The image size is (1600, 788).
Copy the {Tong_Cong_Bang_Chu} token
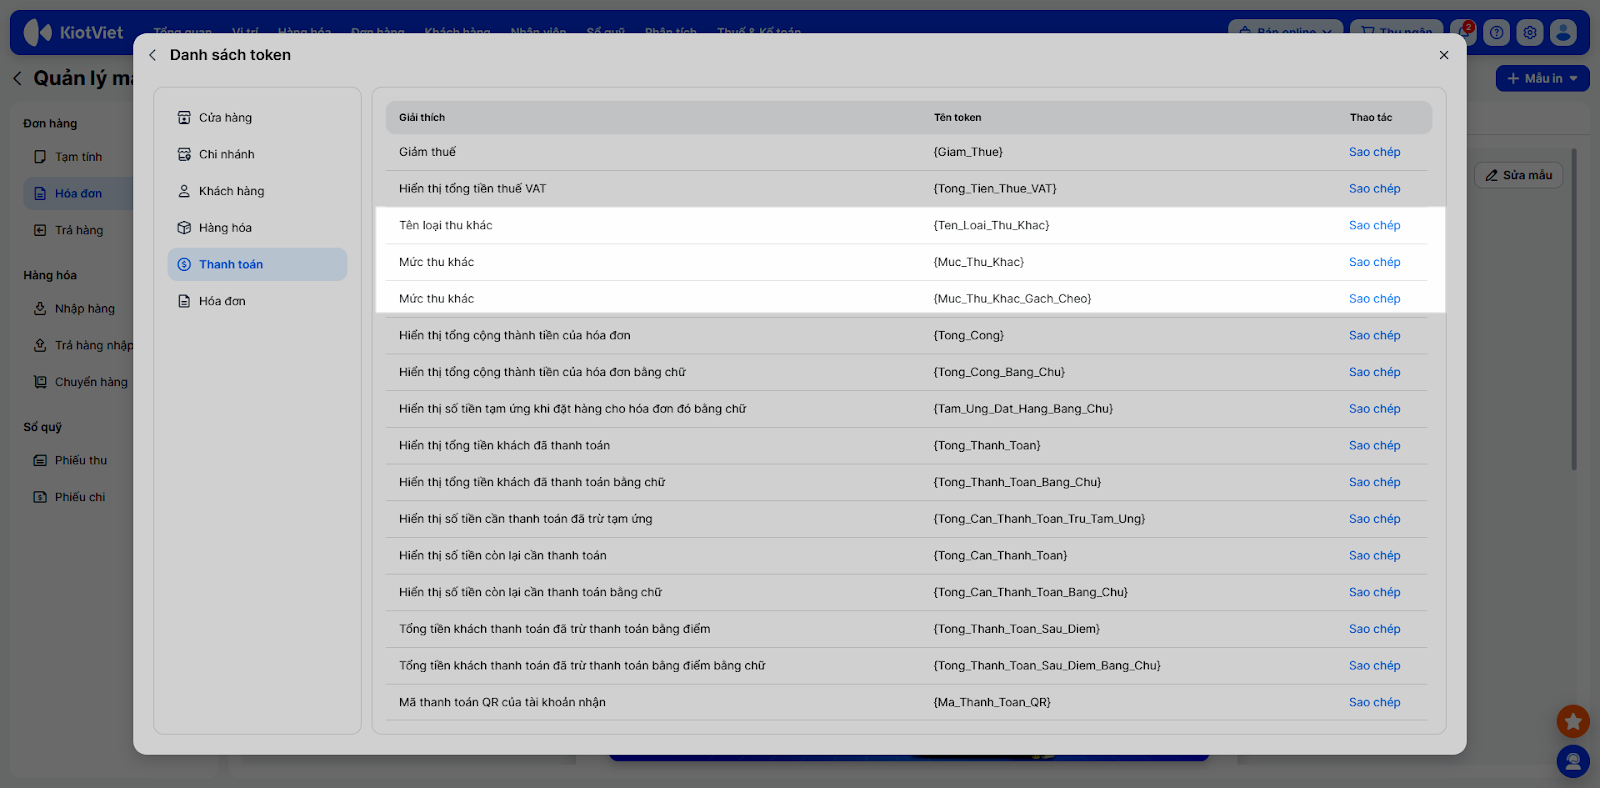(x=1374, y=372)
